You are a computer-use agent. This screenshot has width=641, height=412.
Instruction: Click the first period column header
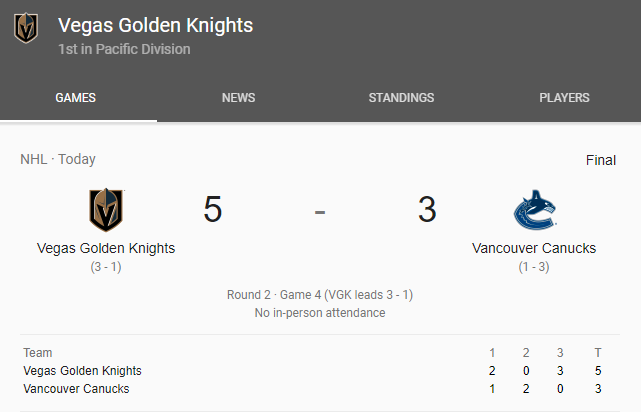coord(492,353)
